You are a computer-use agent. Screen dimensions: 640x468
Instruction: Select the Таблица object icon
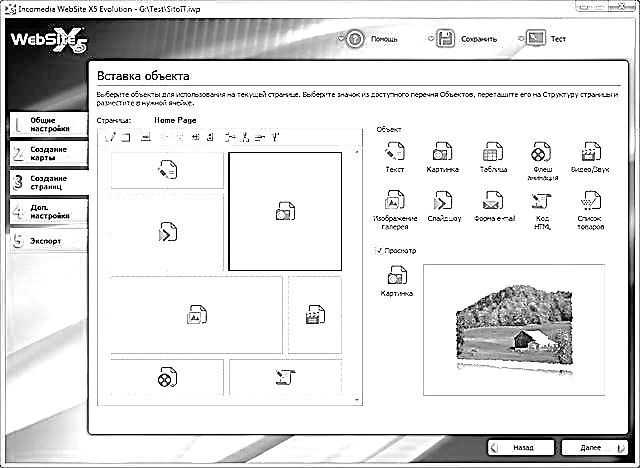[x=493, y=152]
